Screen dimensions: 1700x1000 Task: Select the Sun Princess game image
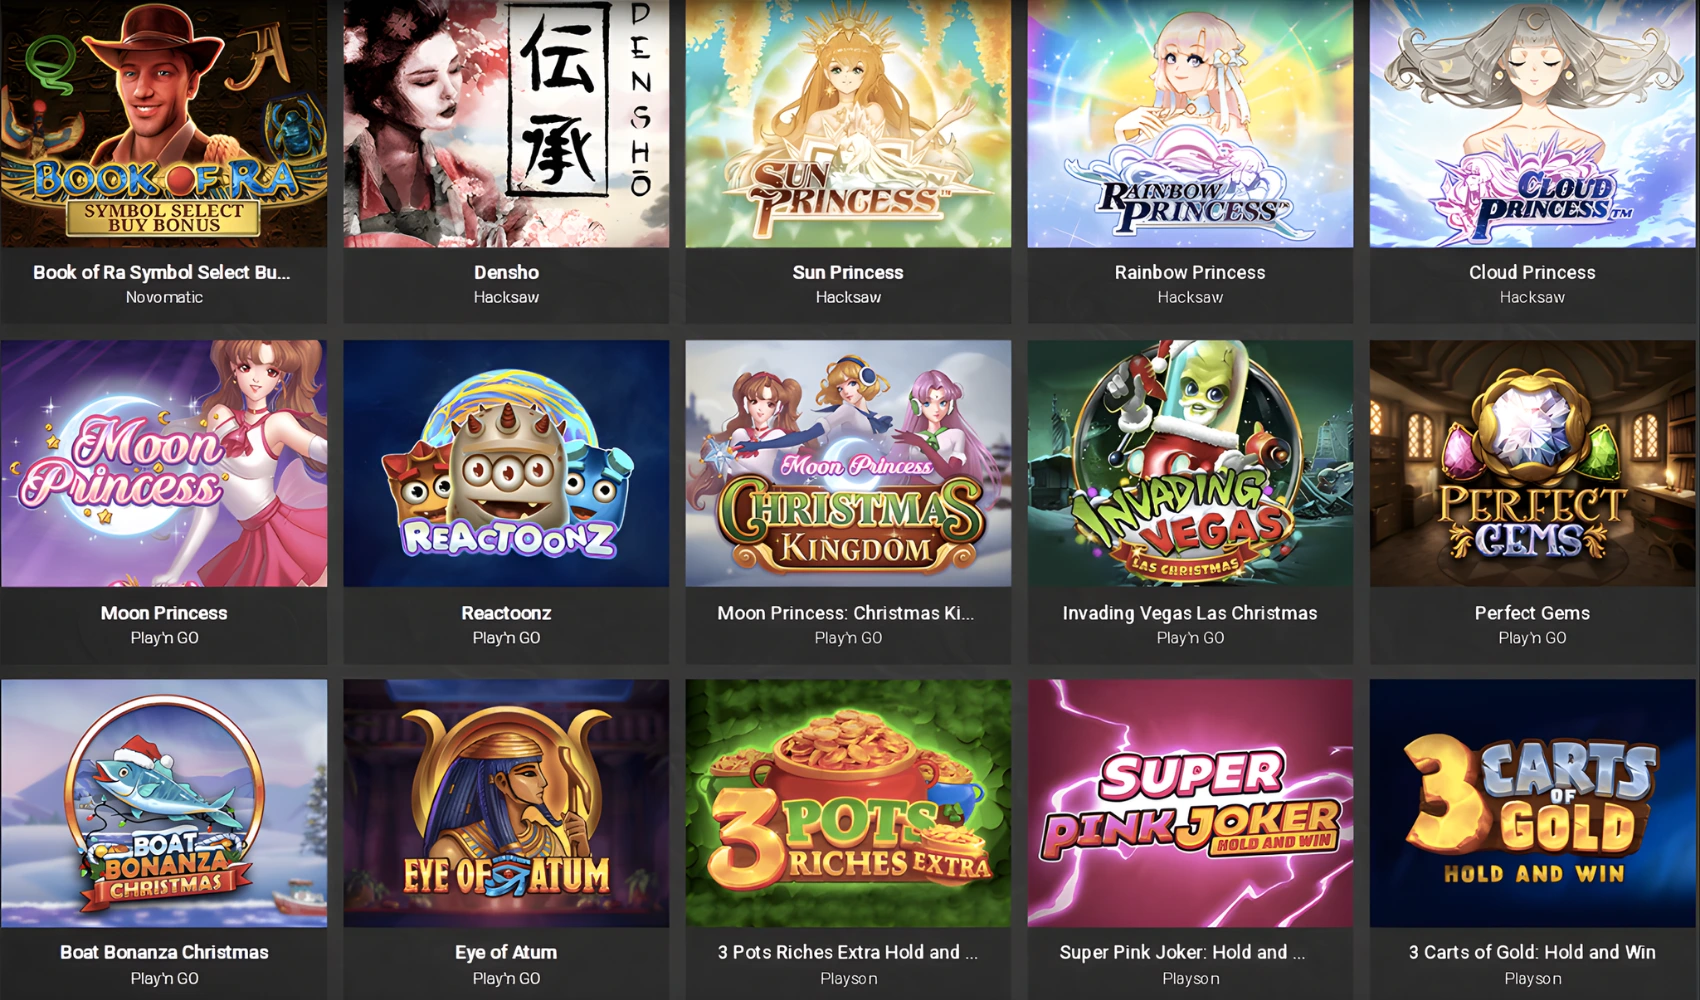tap(848, 123)
